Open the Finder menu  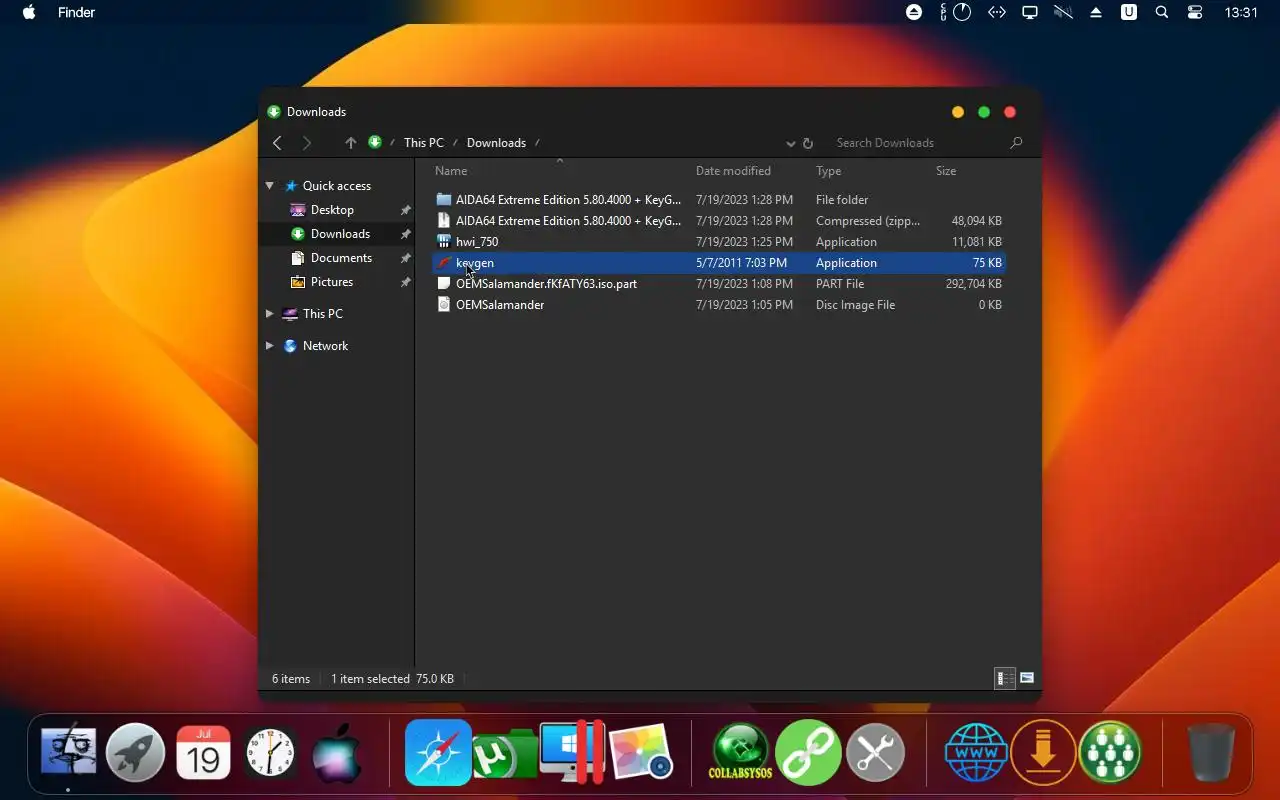pyautogui.click(x=77, y=13)
